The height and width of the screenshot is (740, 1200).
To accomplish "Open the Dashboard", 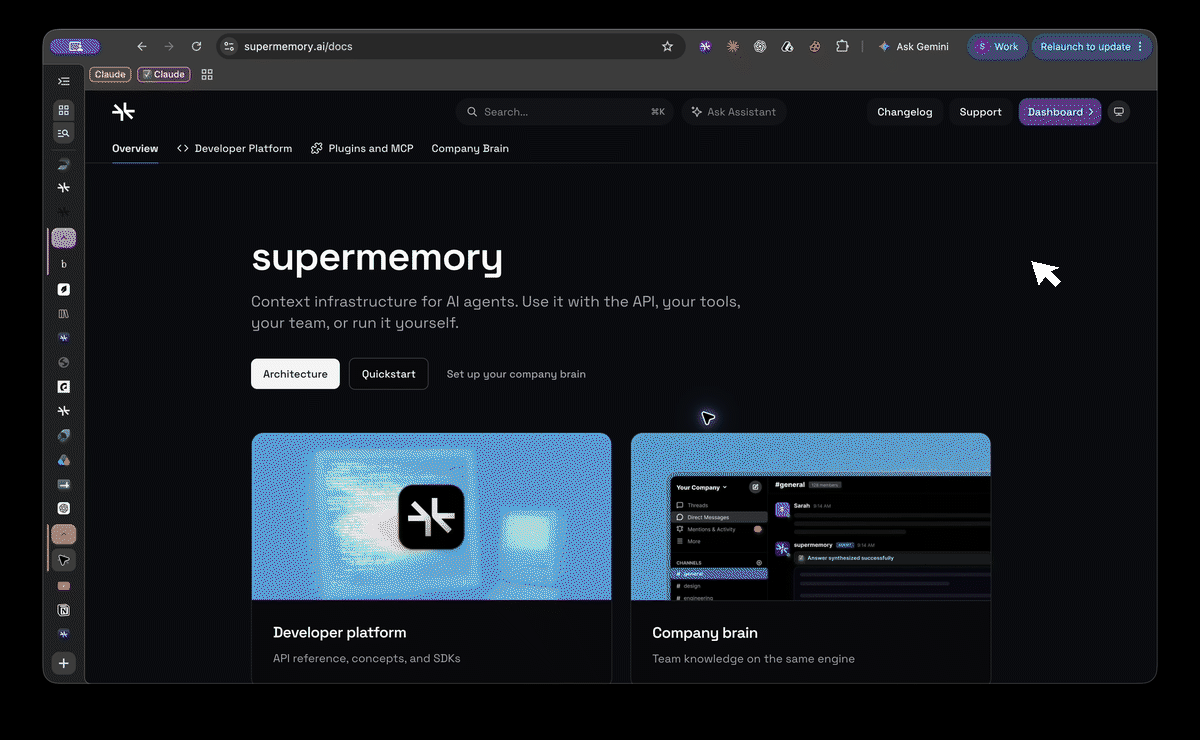I will point(1060,112).
